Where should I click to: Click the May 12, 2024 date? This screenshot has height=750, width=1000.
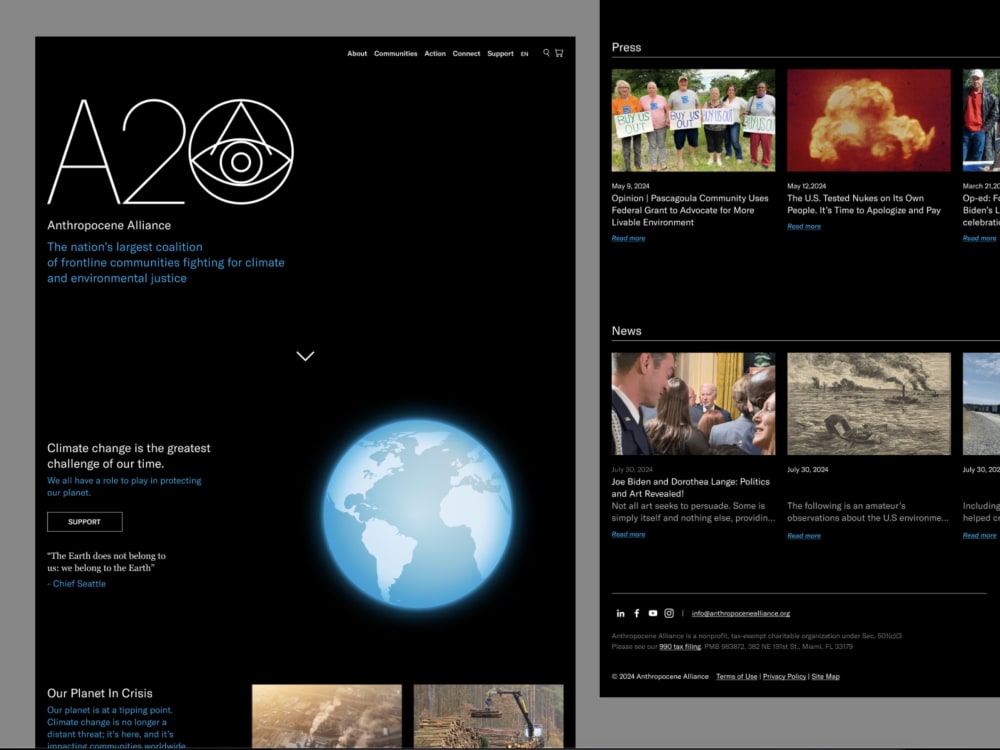click(x=806, y=186)
